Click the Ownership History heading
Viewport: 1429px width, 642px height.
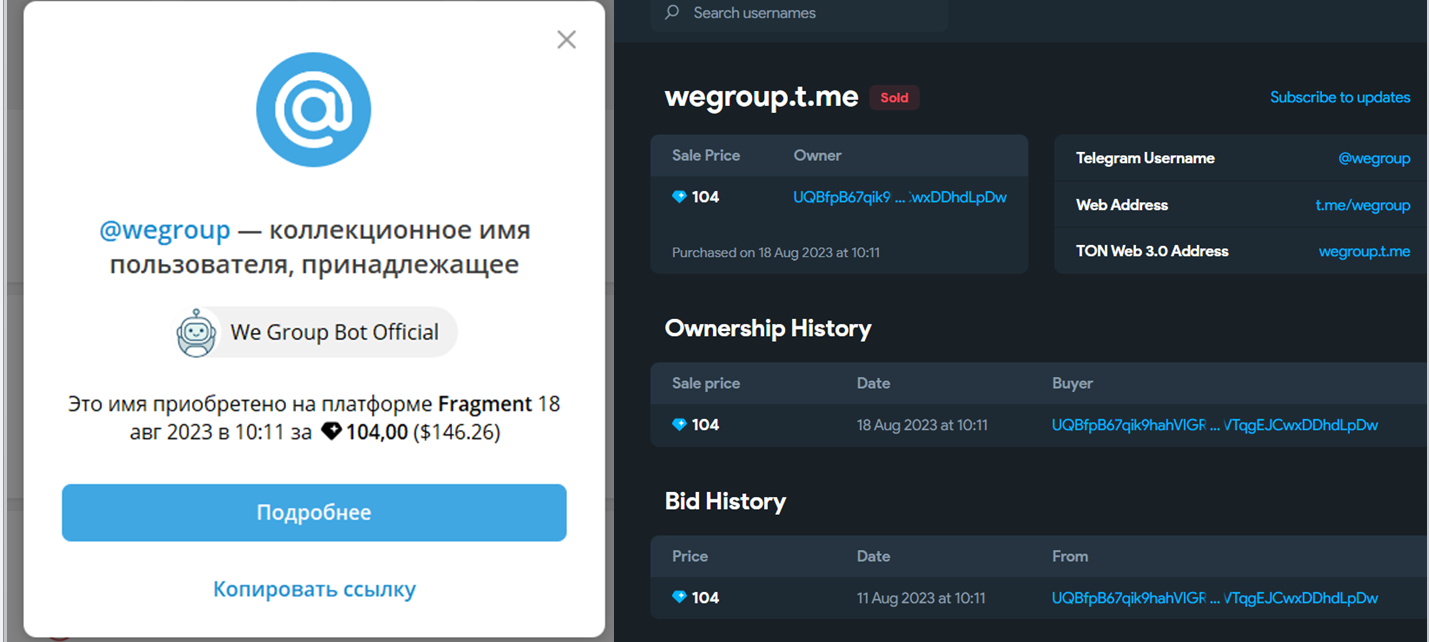click(768, 328)
